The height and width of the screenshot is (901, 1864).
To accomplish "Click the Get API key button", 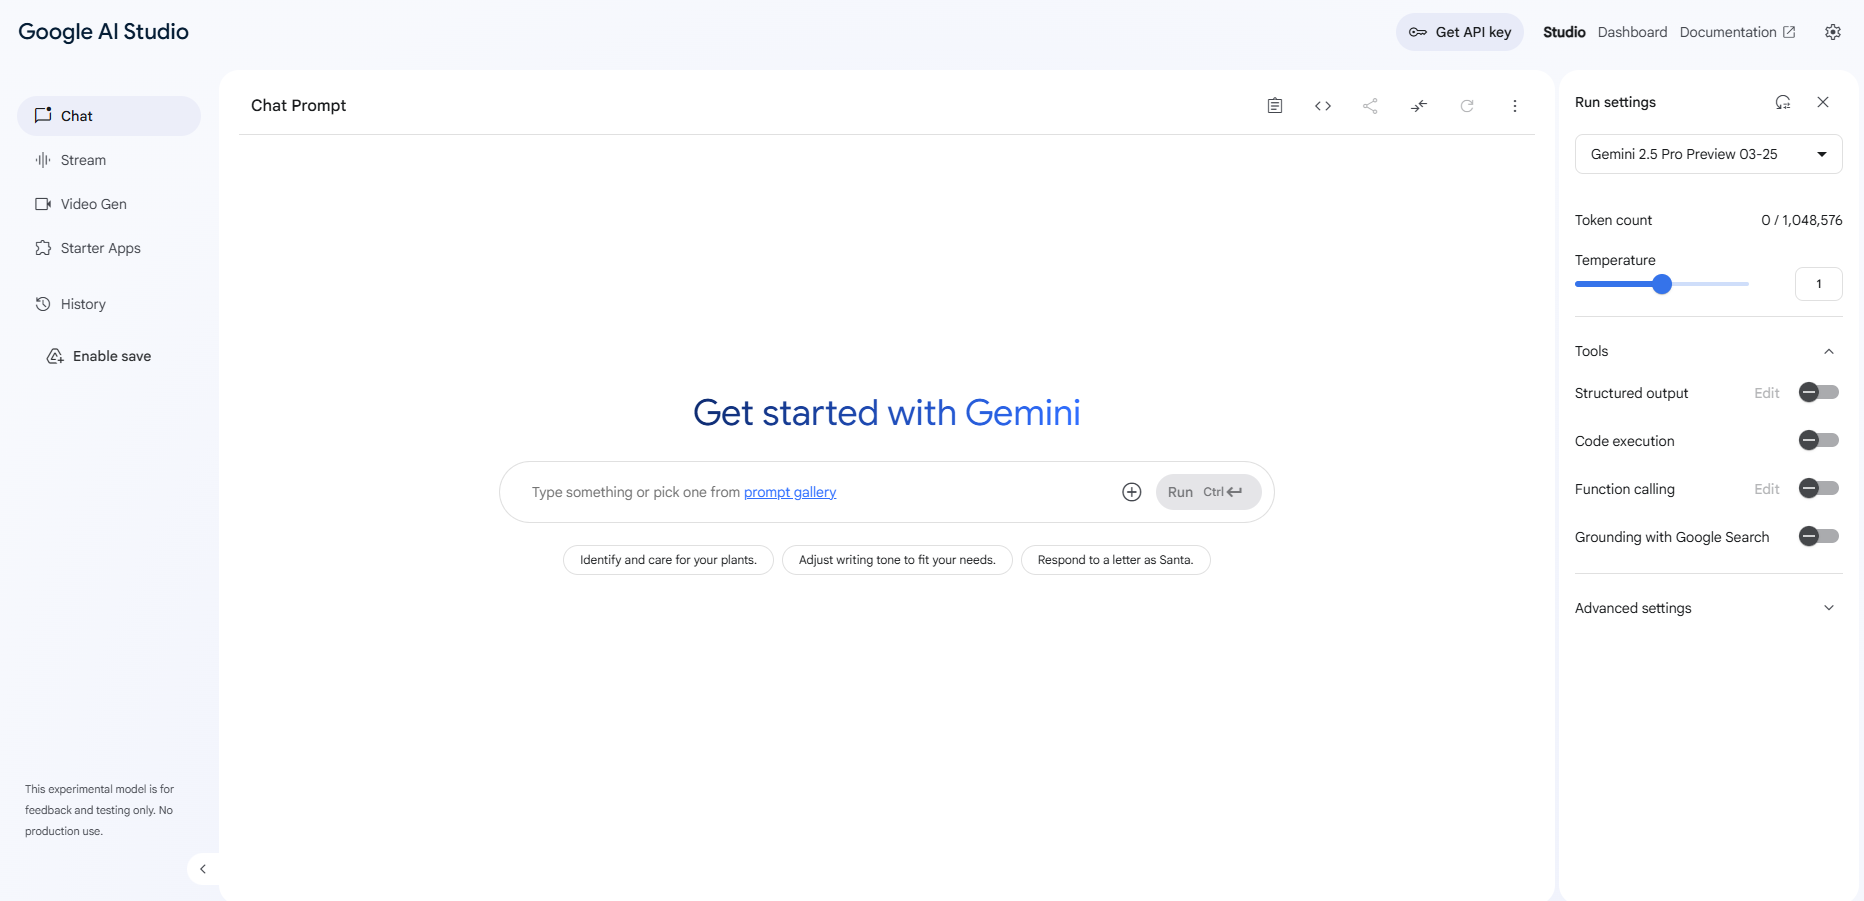I will pyautogui.click(x=1460, y=32).
